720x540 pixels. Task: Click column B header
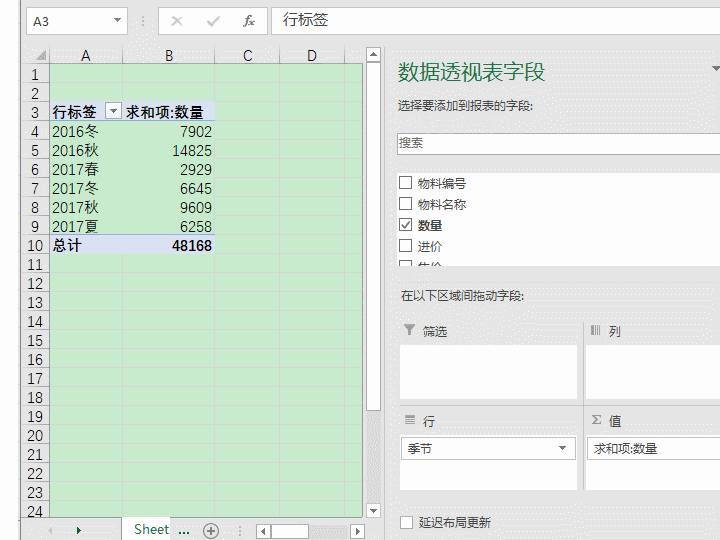click(x=169, y=56)
